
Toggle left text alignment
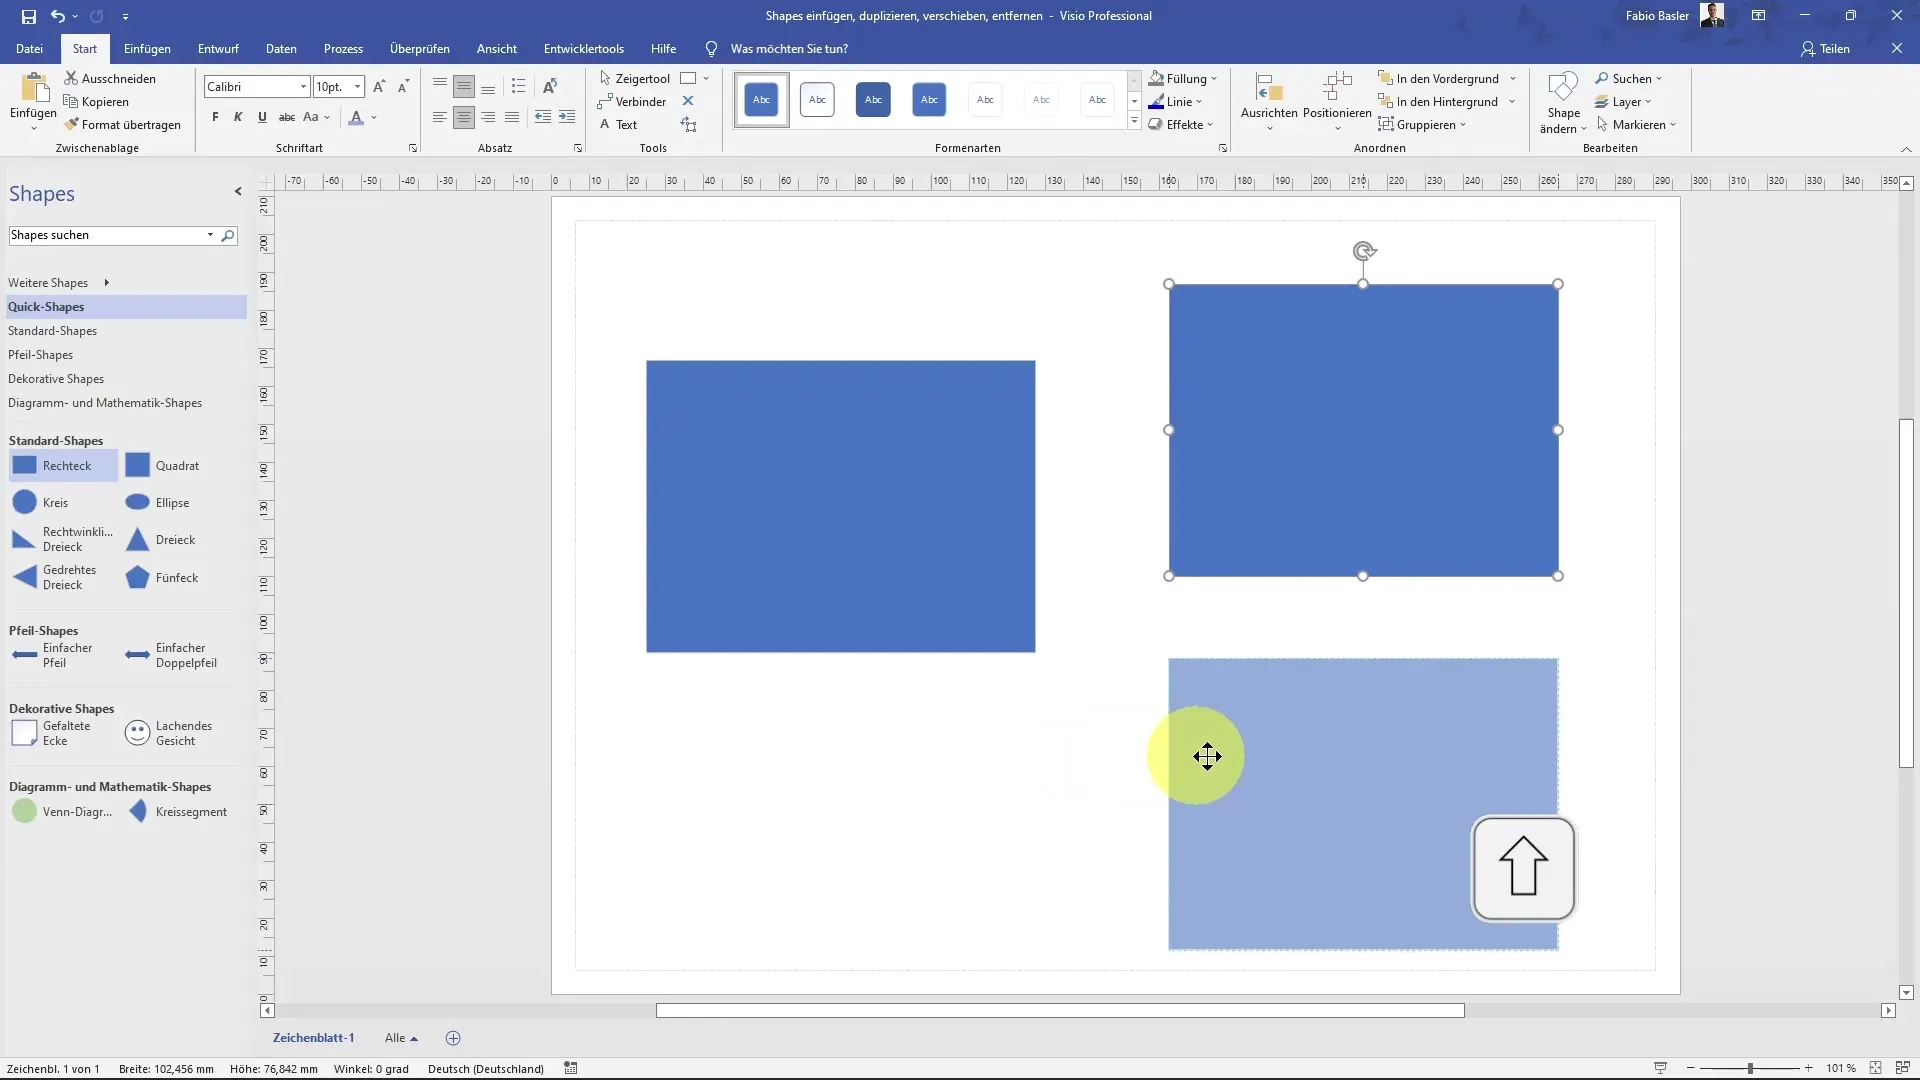tap(440, 117)
